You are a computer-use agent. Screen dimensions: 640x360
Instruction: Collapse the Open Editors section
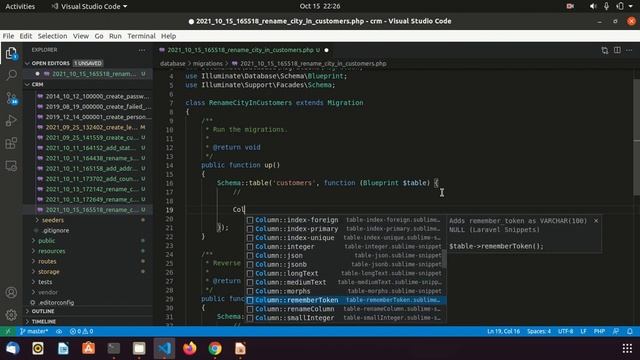click(x=50, y=63)
